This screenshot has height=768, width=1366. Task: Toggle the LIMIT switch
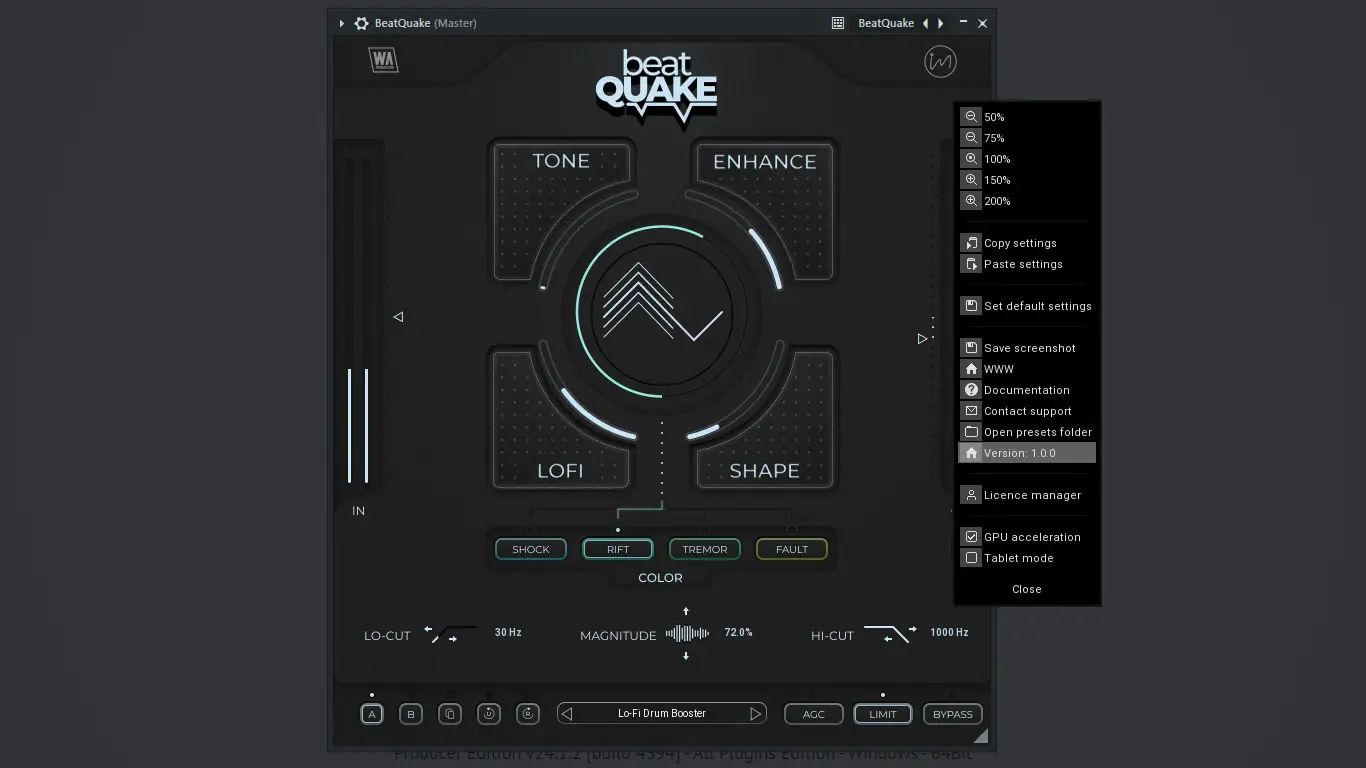tap(882, 714)
